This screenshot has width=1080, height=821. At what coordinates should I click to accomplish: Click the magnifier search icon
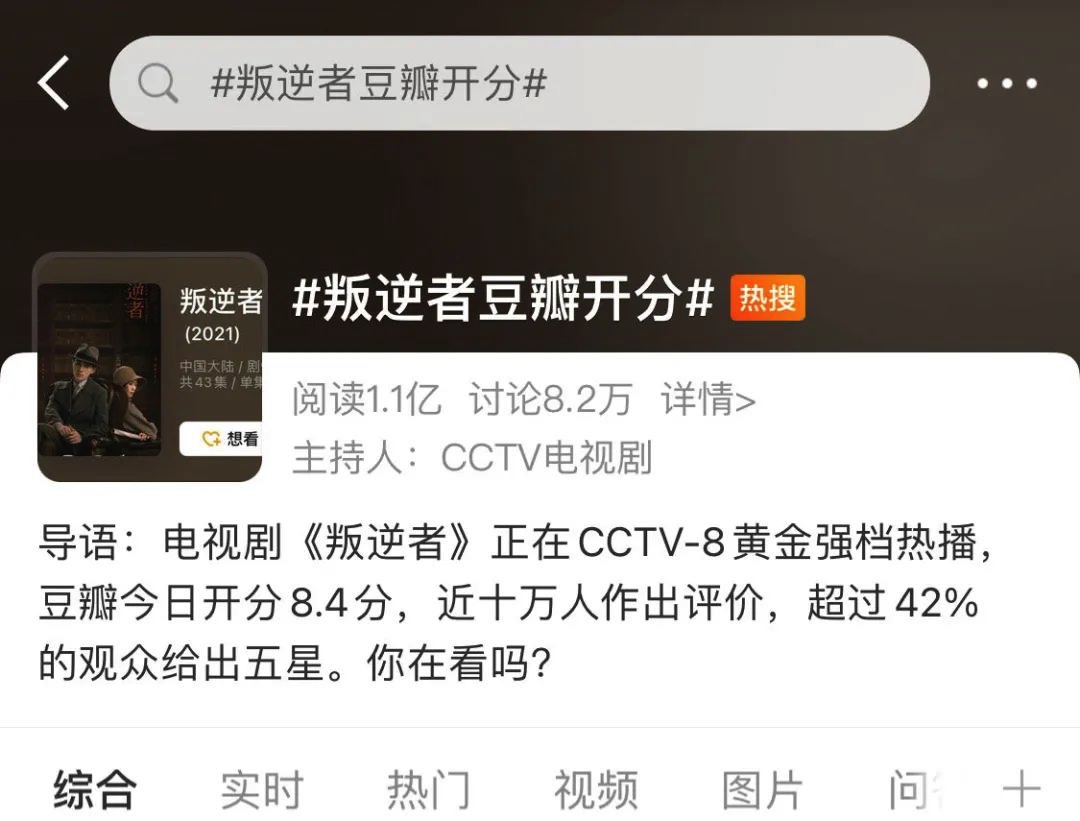click(158, 83)
